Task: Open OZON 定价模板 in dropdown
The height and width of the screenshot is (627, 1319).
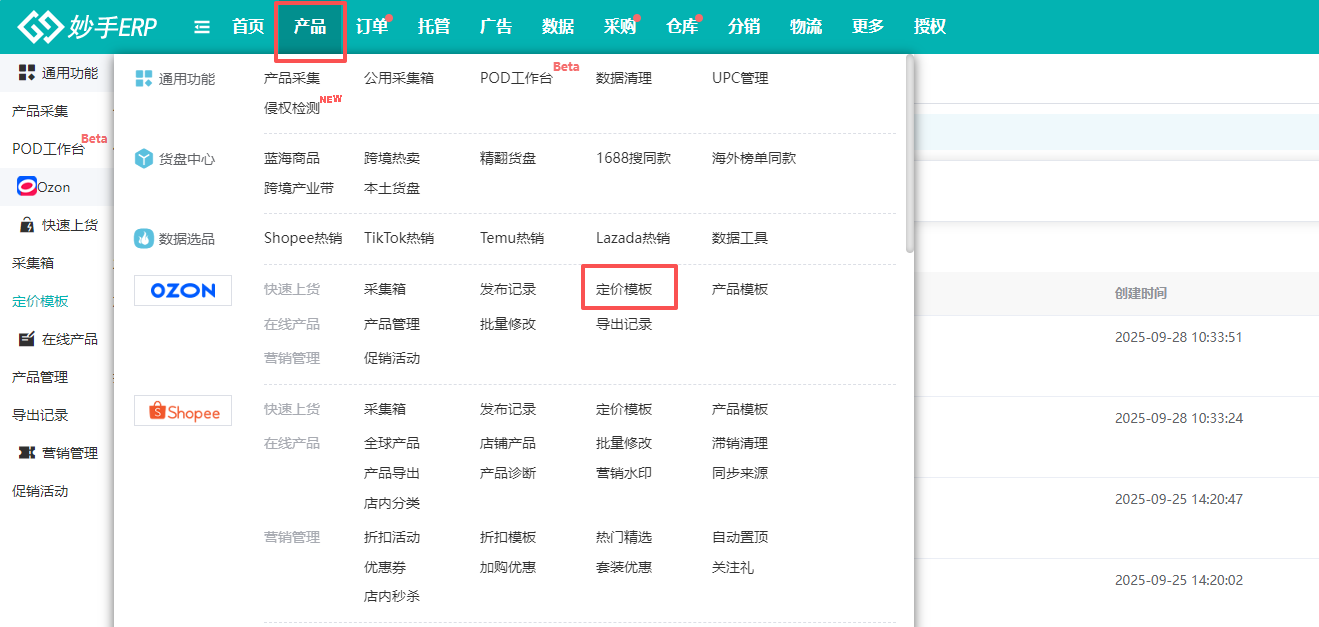Action: coord(624,289)
